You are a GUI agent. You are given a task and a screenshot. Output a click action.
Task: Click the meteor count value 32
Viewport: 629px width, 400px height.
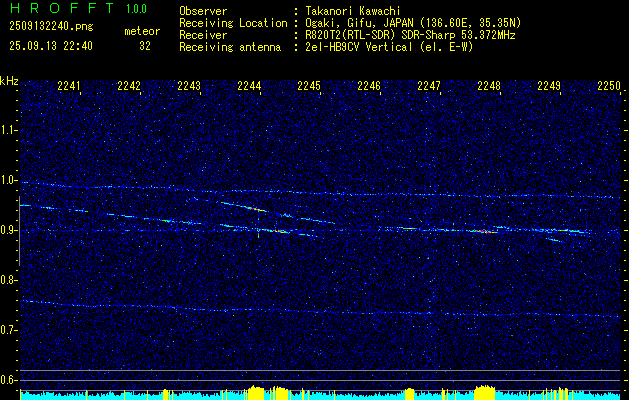(145, 46)
